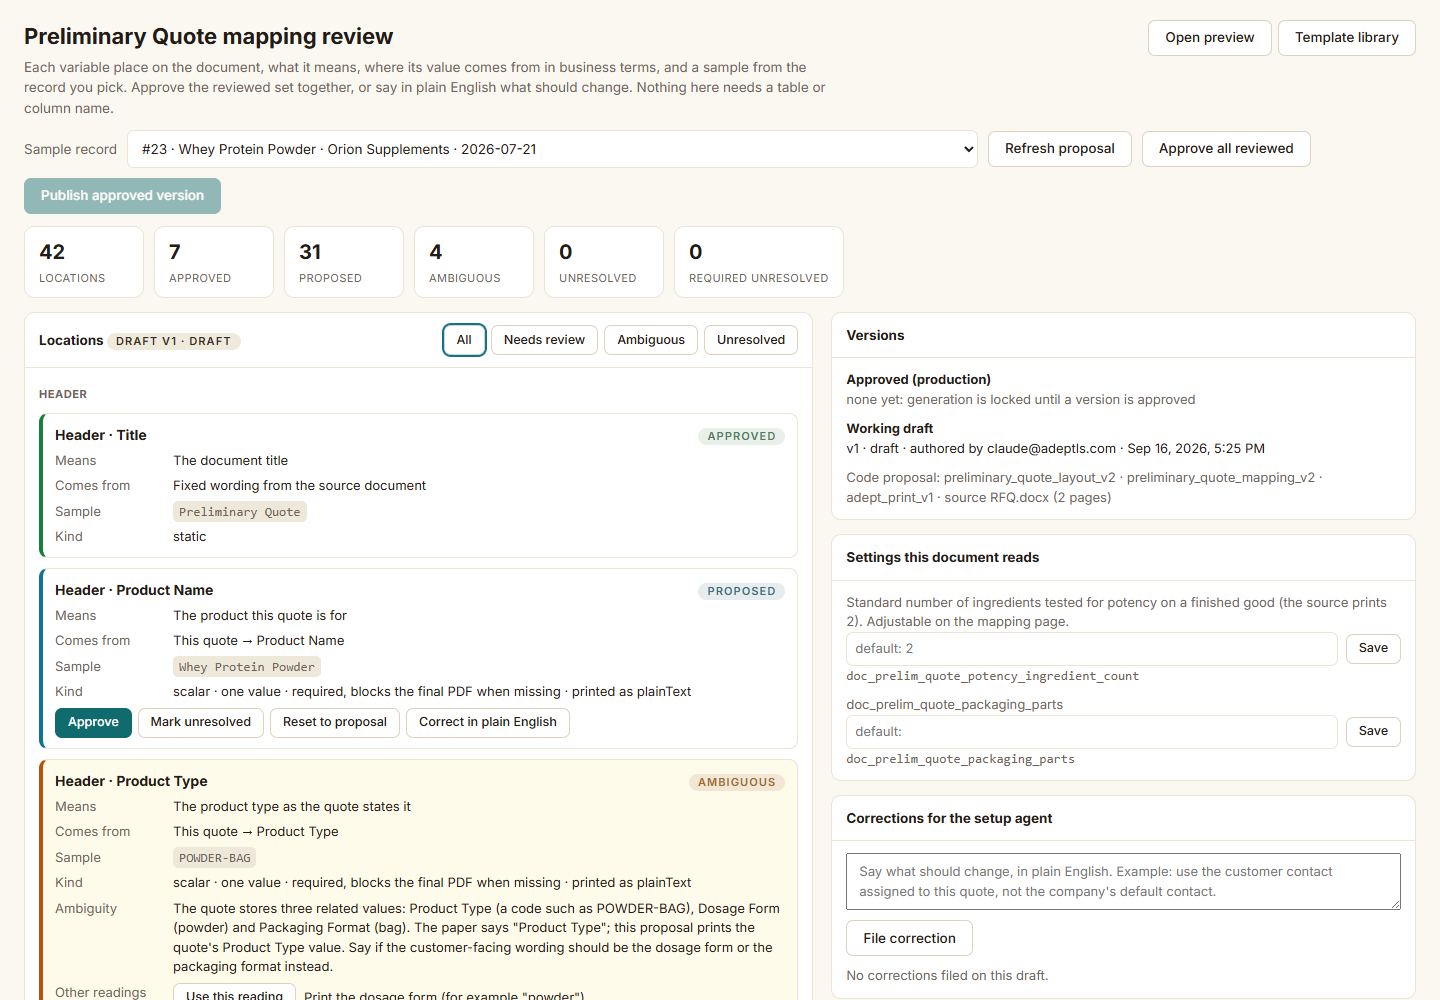Click the 0 Unresolved stat card
1440x1000 pixels.
[x=604, y=262]
